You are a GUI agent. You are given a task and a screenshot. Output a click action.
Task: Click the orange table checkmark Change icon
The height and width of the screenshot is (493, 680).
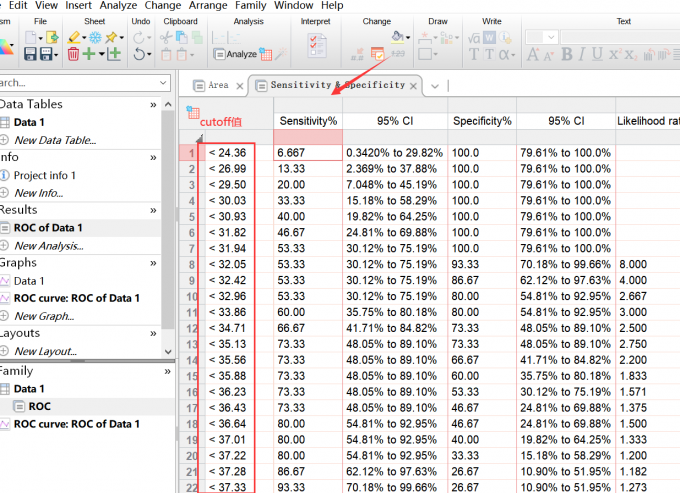coord(377,54)
